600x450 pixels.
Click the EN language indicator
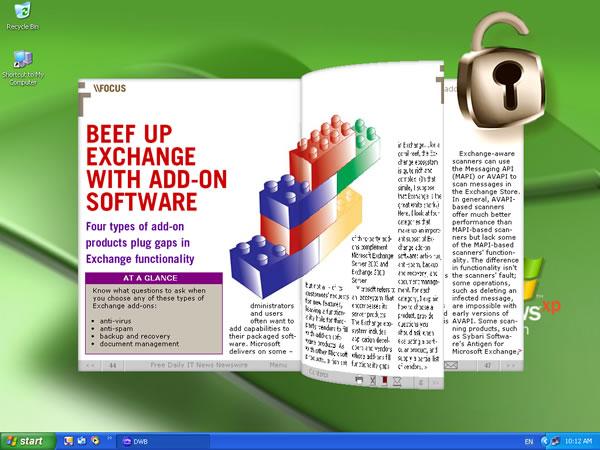(529, 441)
